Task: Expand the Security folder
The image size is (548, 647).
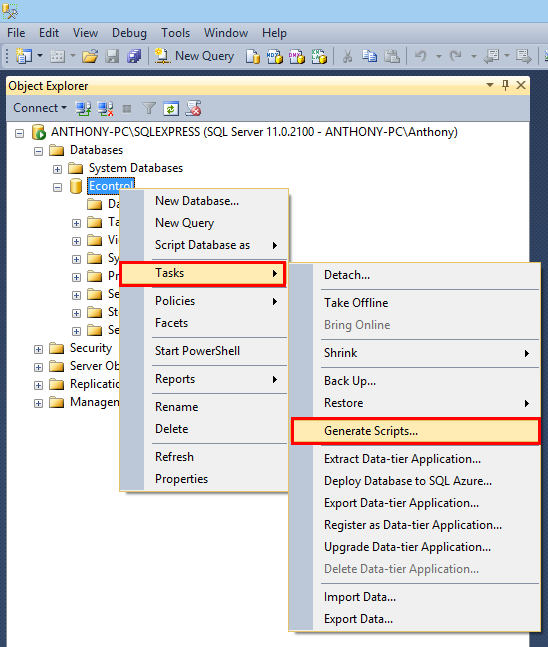Action: click(38, 349)
